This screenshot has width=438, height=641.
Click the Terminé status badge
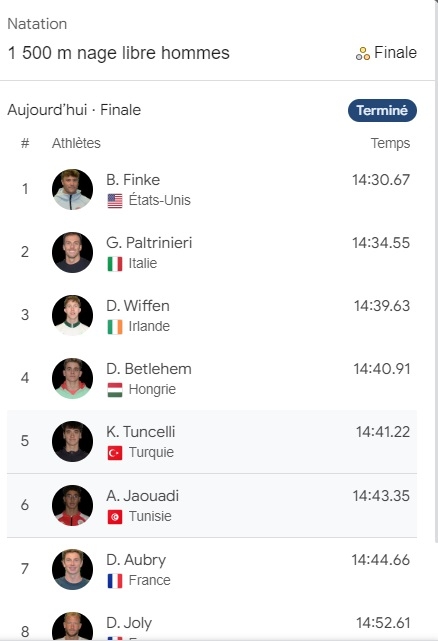(382, 110)
